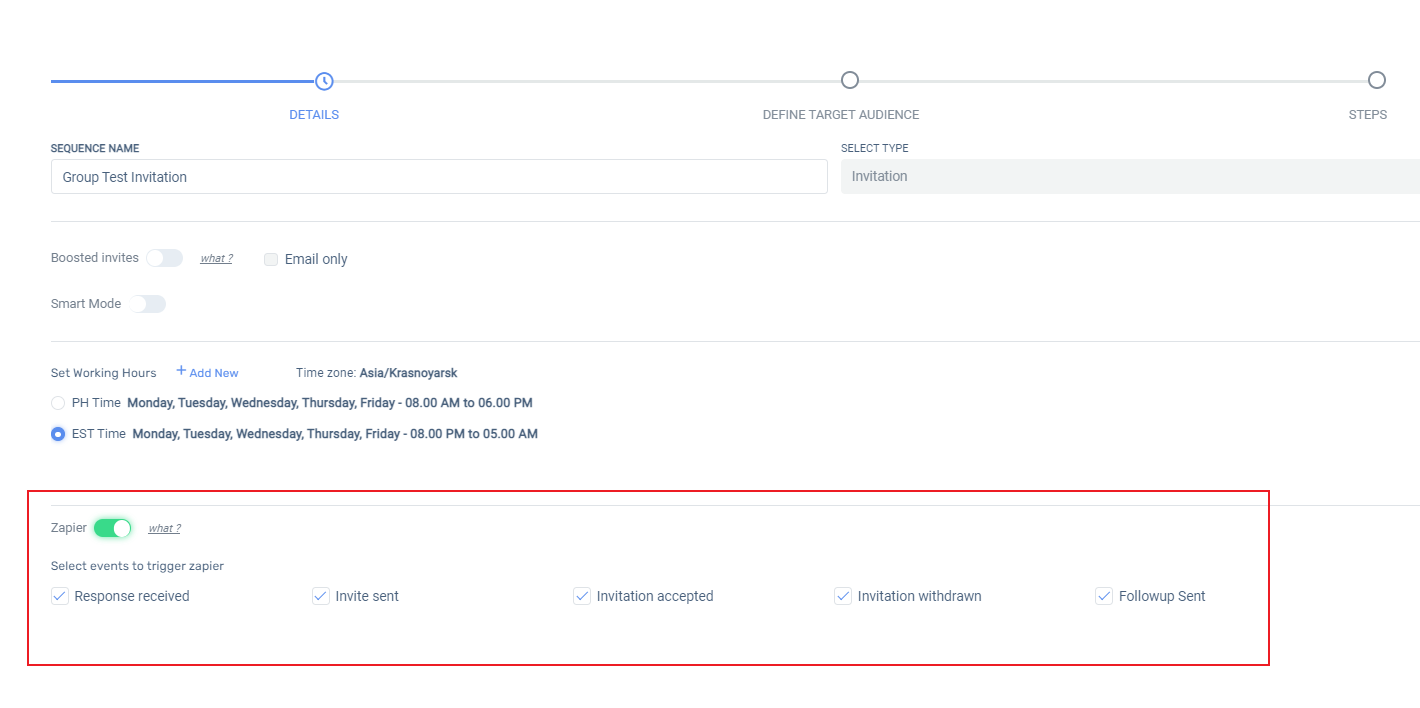Uncheck Invitation accepted checkbox

pyautogui.click(x=582, y=596)
